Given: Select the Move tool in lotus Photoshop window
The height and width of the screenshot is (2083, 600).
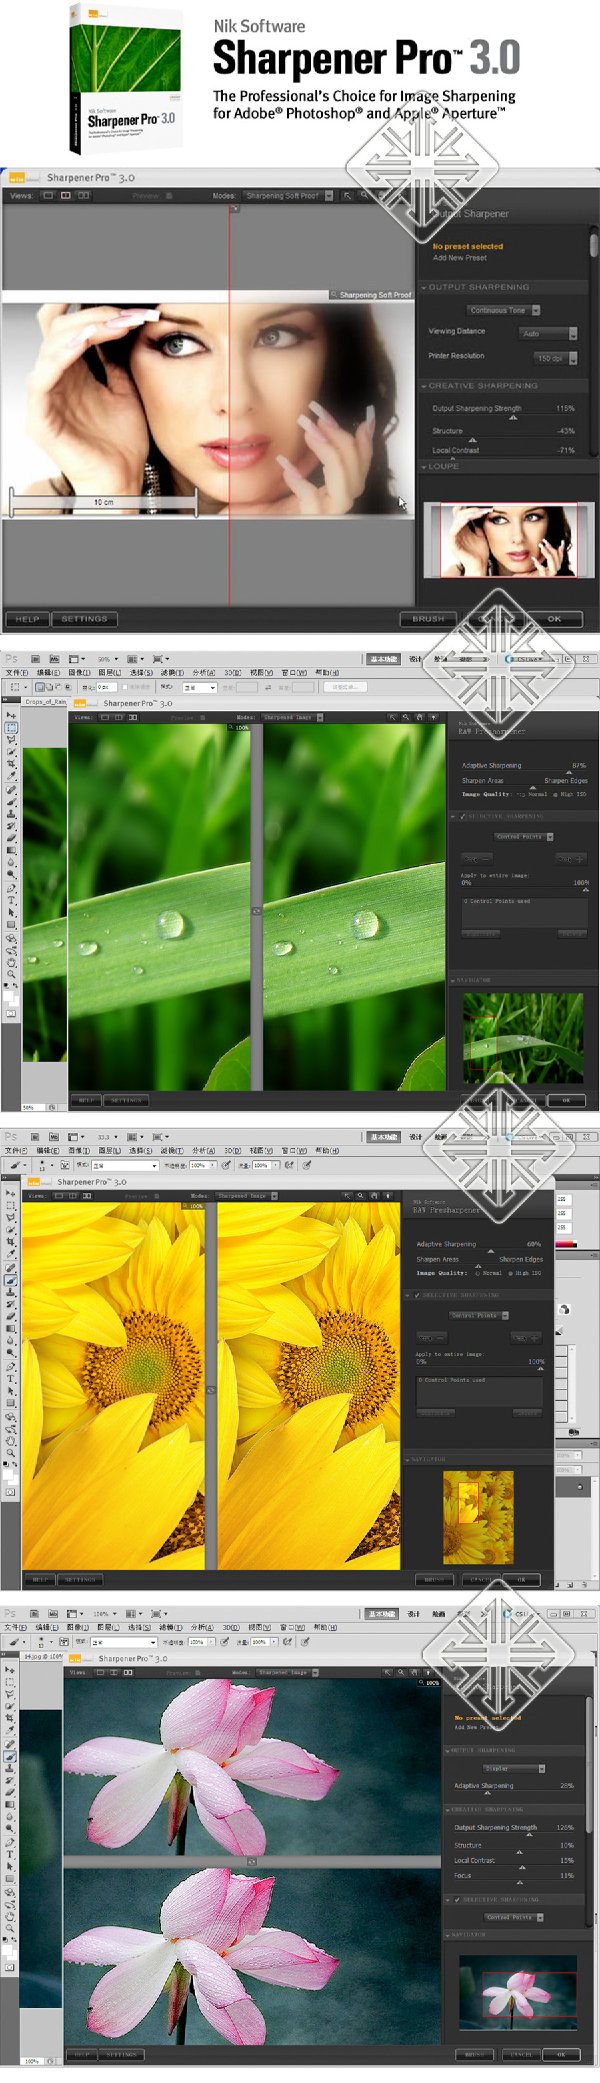Looking at the screenshot, I should click(11, 1670).
